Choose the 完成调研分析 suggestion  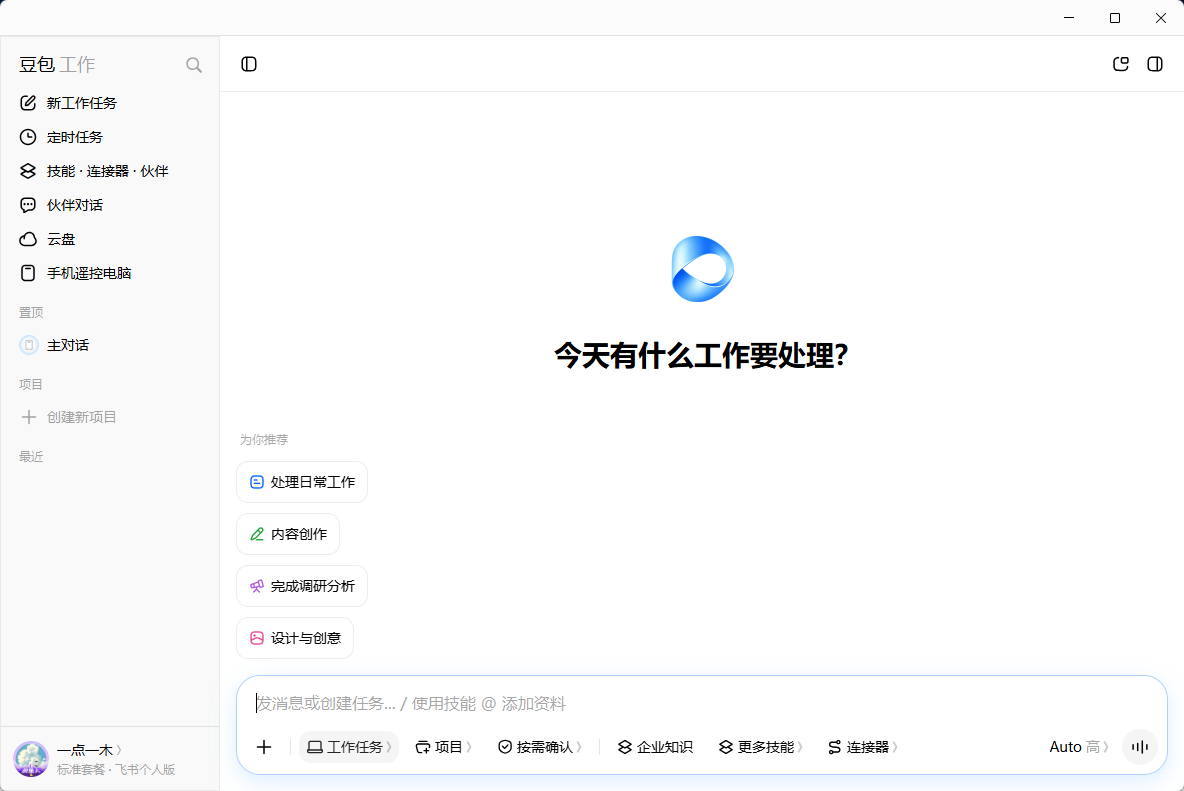(302, 586)
